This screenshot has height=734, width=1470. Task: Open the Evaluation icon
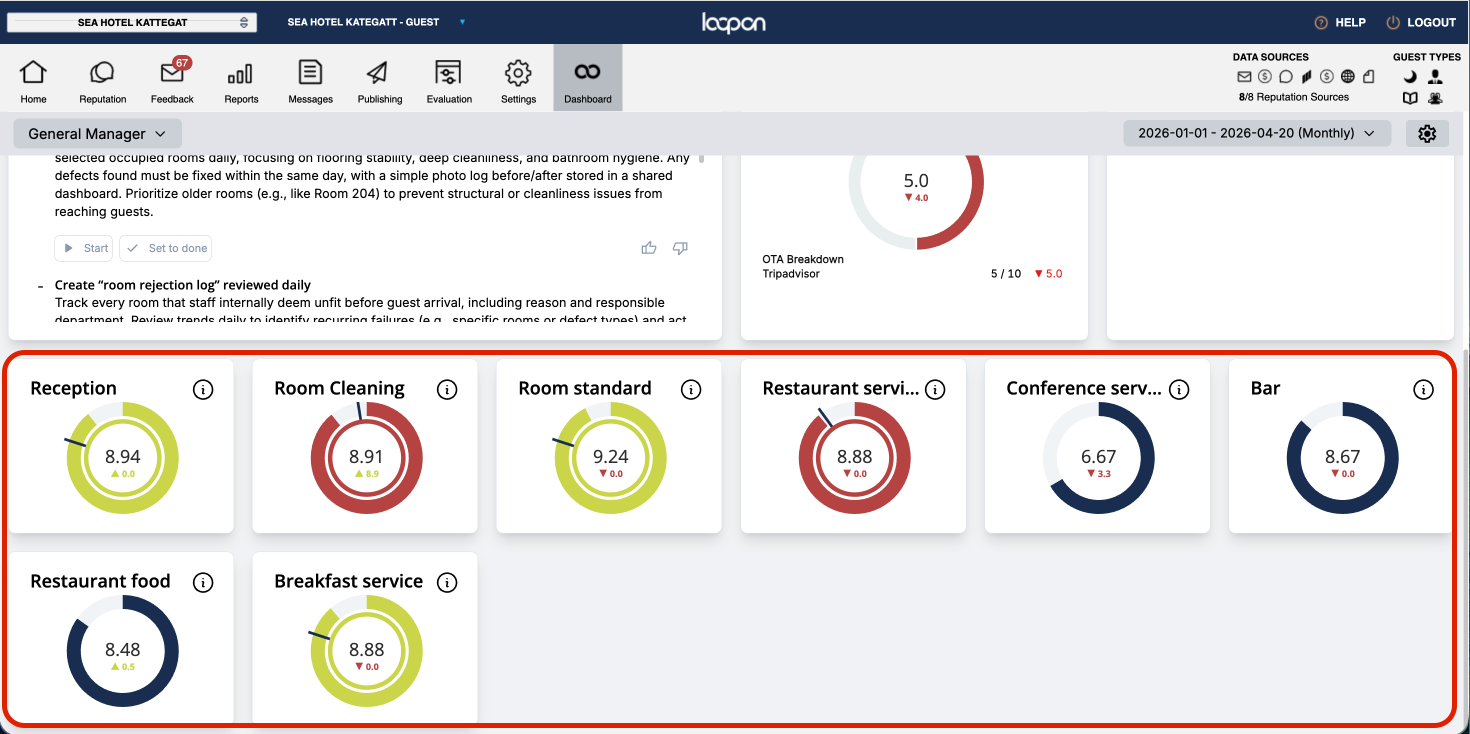448,73
